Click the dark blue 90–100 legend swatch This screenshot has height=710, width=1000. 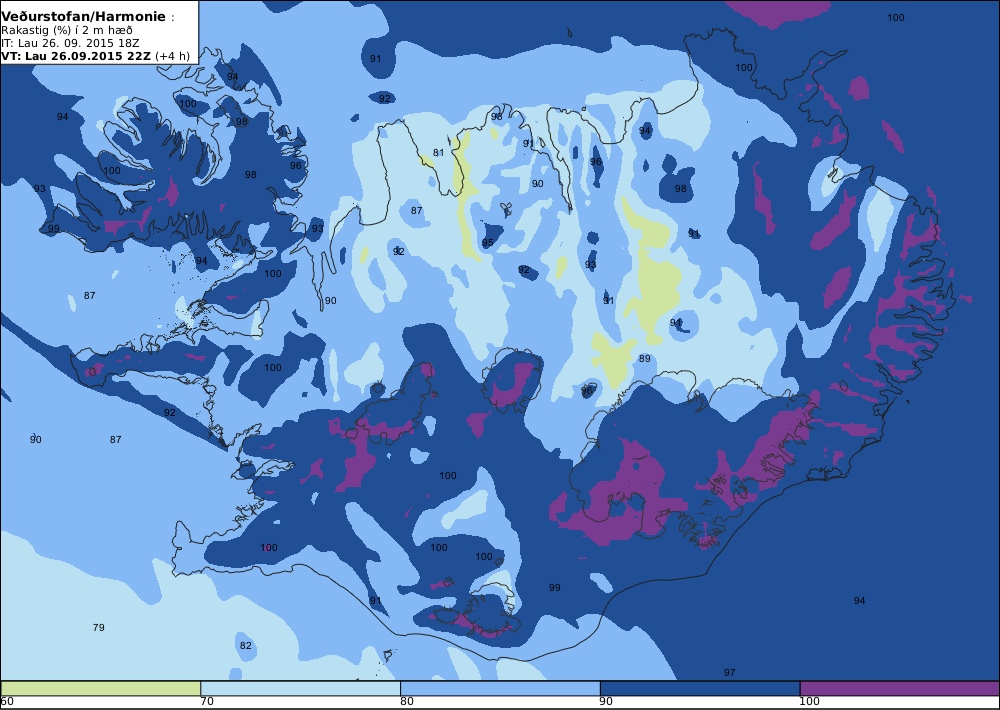[x=700, y=688]
